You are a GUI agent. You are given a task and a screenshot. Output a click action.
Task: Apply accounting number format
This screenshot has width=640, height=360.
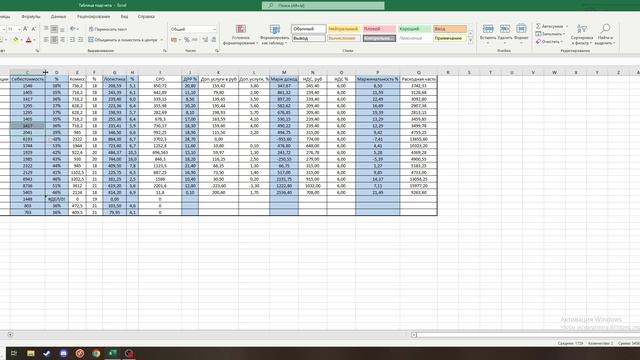(174, 40)
